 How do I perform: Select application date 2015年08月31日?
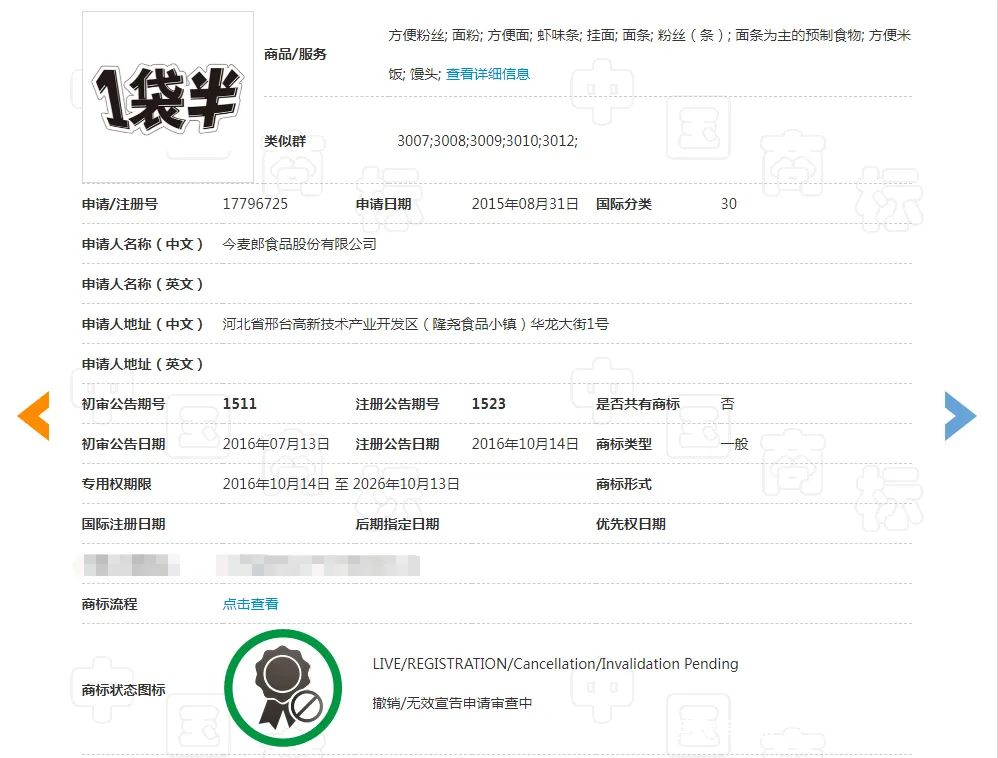(x=525, y=204)
